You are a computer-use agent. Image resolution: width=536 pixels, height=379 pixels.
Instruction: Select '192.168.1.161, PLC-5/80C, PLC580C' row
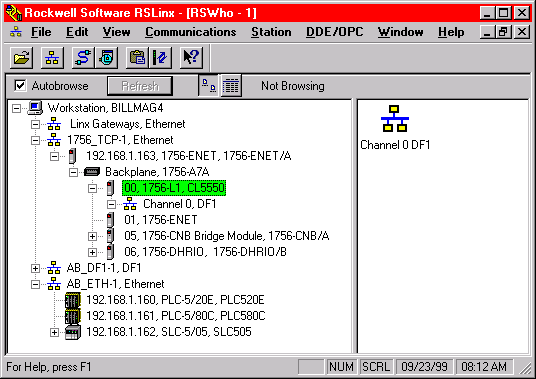[176, 316]
